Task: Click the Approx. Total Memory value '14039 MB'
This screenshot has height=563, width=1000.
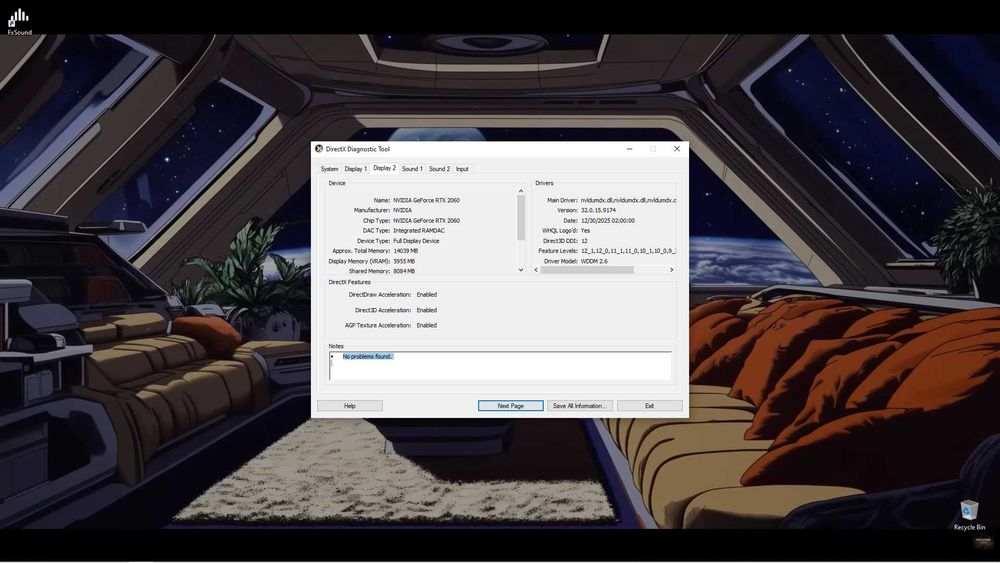Action: 406,251
